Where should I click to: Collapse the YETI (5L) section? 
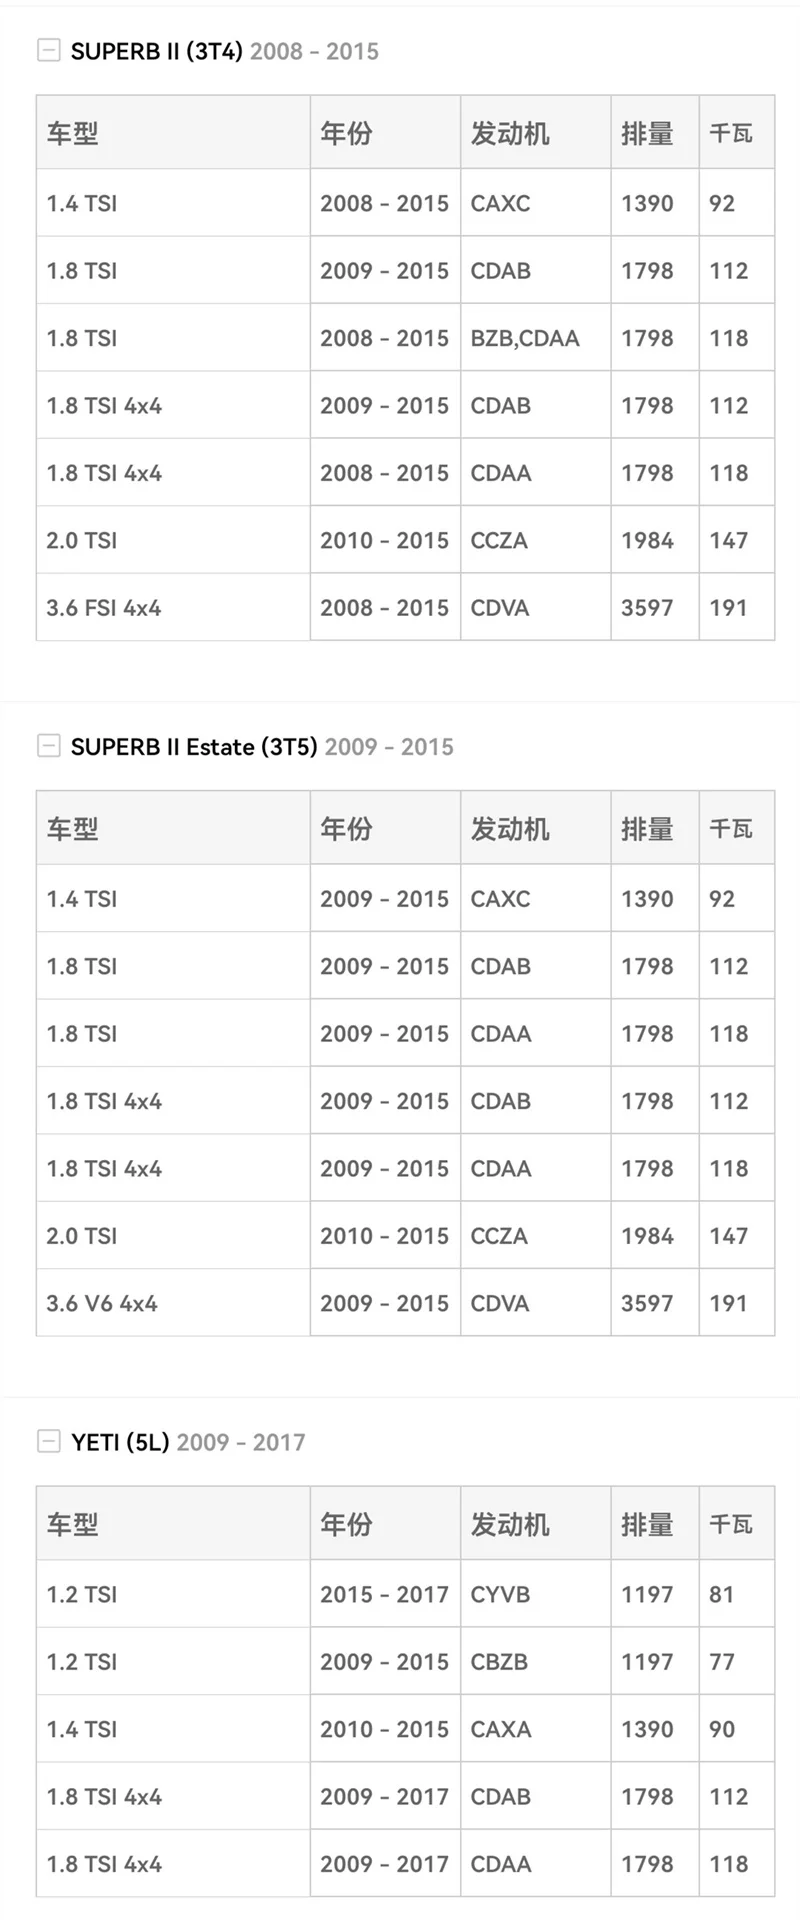click(48, 1441)
